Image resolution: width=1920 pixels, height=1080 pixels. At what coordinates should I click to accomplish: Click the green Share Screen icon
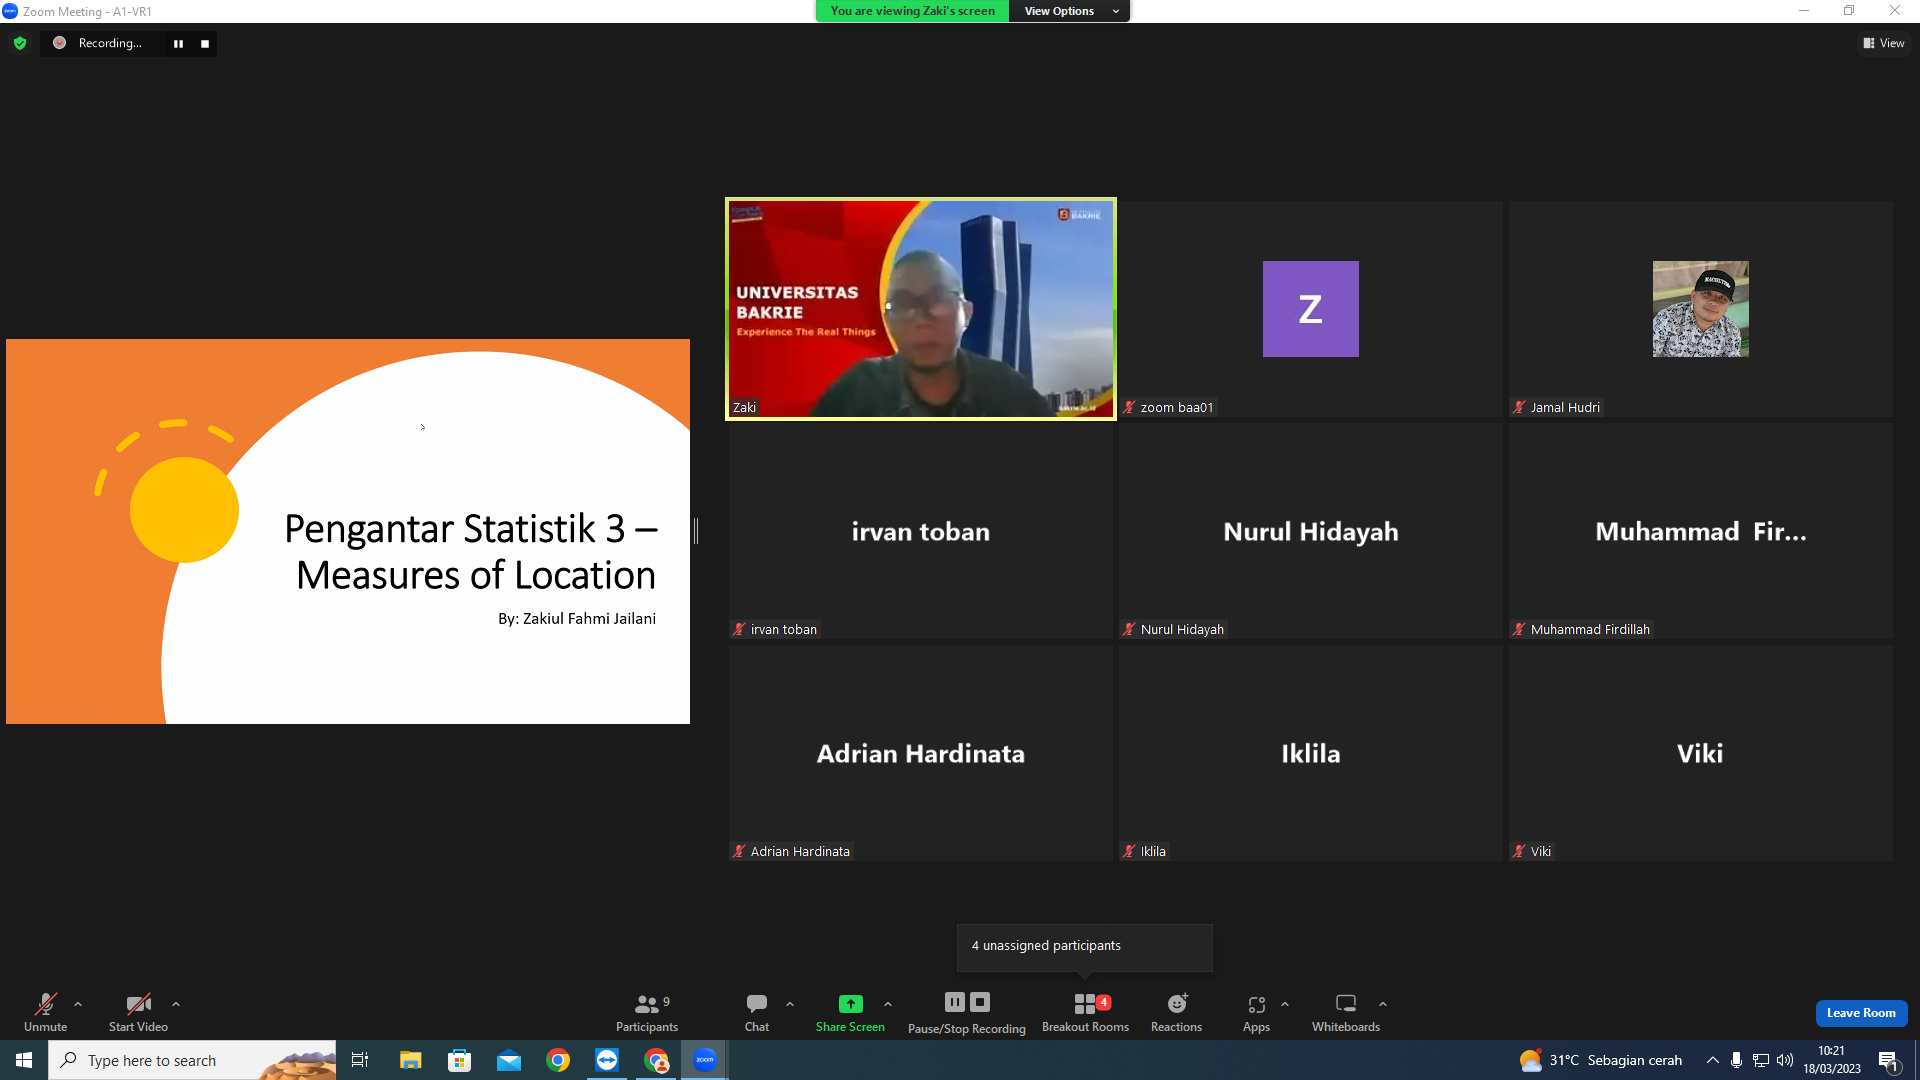pos(850,1003)
